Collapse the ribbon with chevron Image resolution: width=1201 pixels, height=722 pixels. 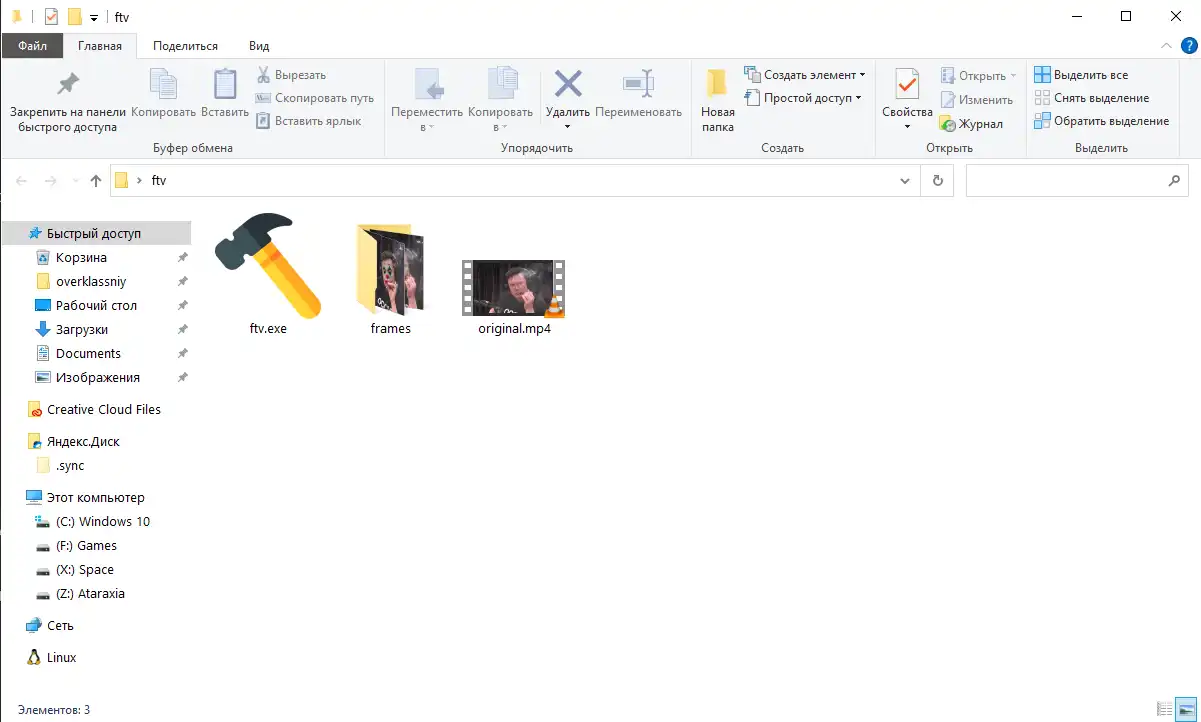pyautogui.click(x=1166, y=46)
